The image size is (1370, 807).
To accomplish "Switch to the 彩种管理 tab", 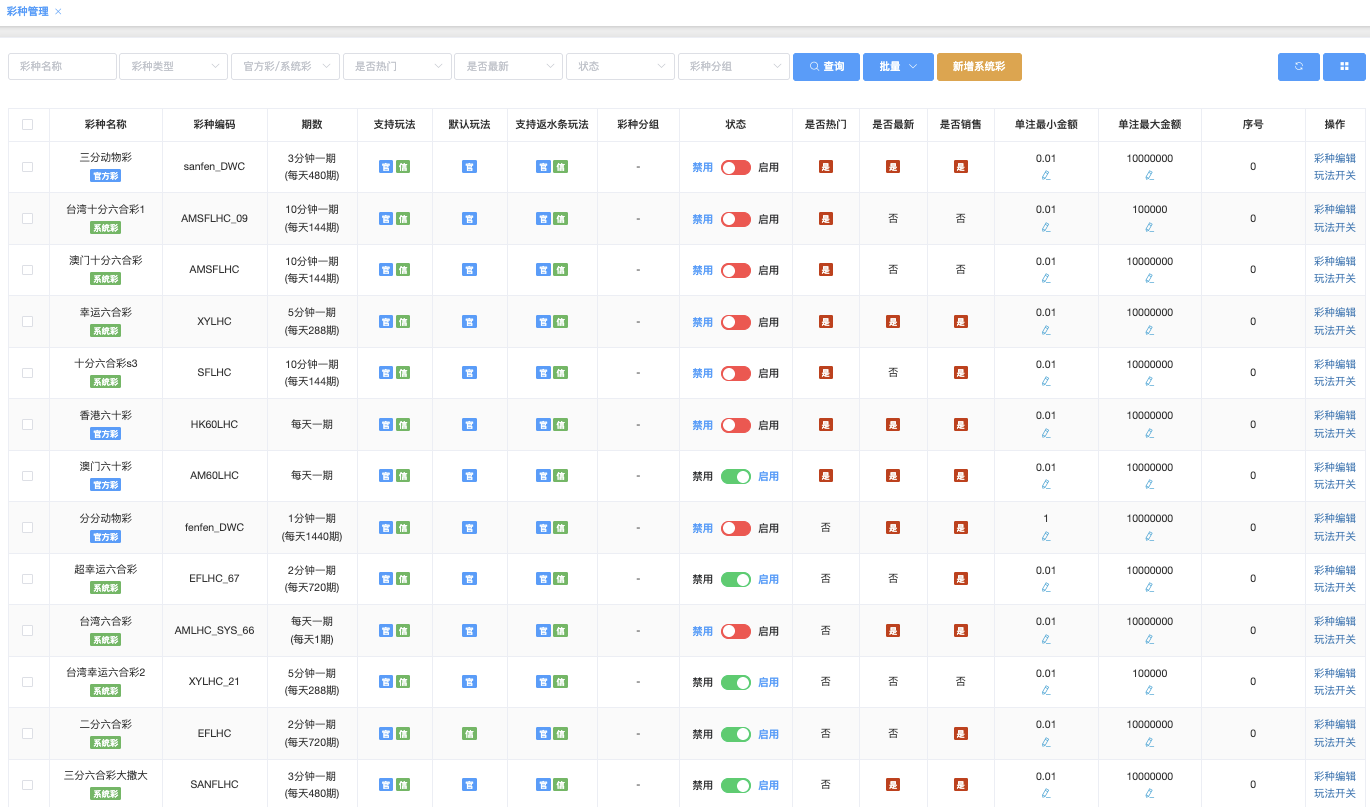I will 27,11.
